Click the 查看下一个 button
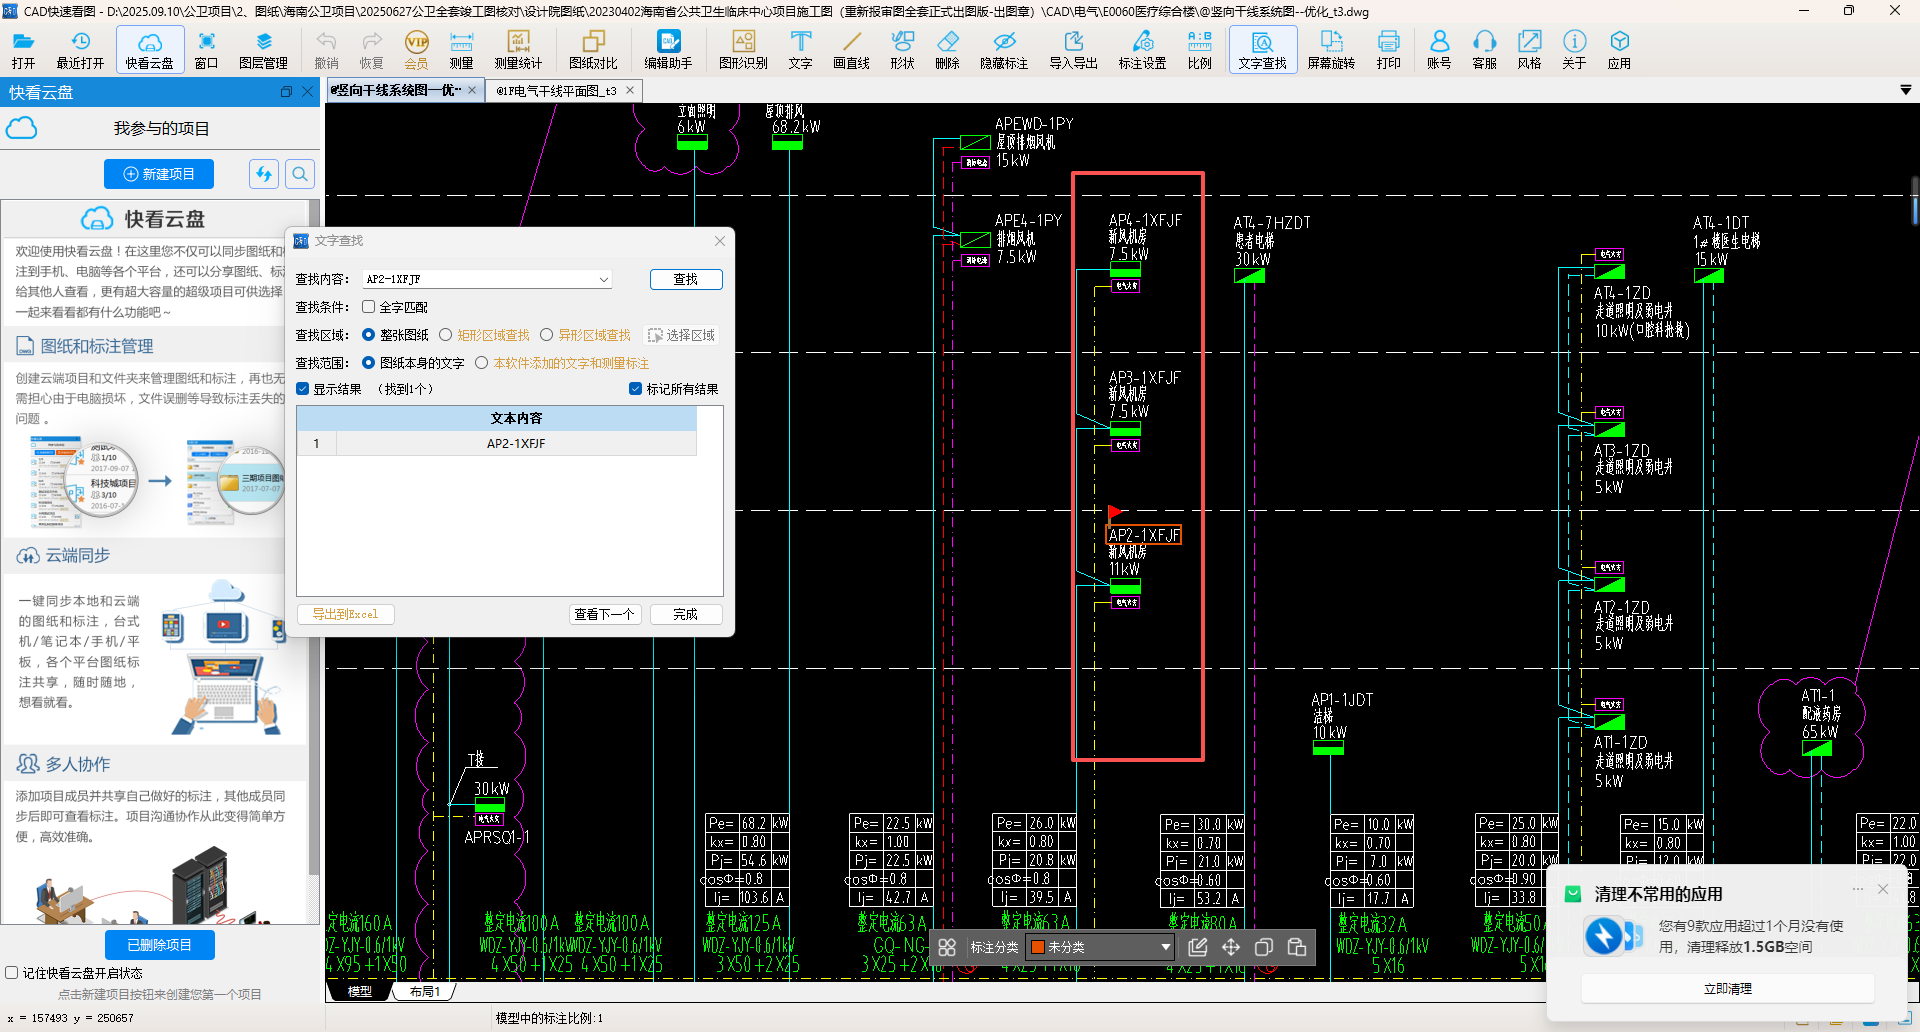This screenshot has width=1920, height=1032. coord(604,614)
